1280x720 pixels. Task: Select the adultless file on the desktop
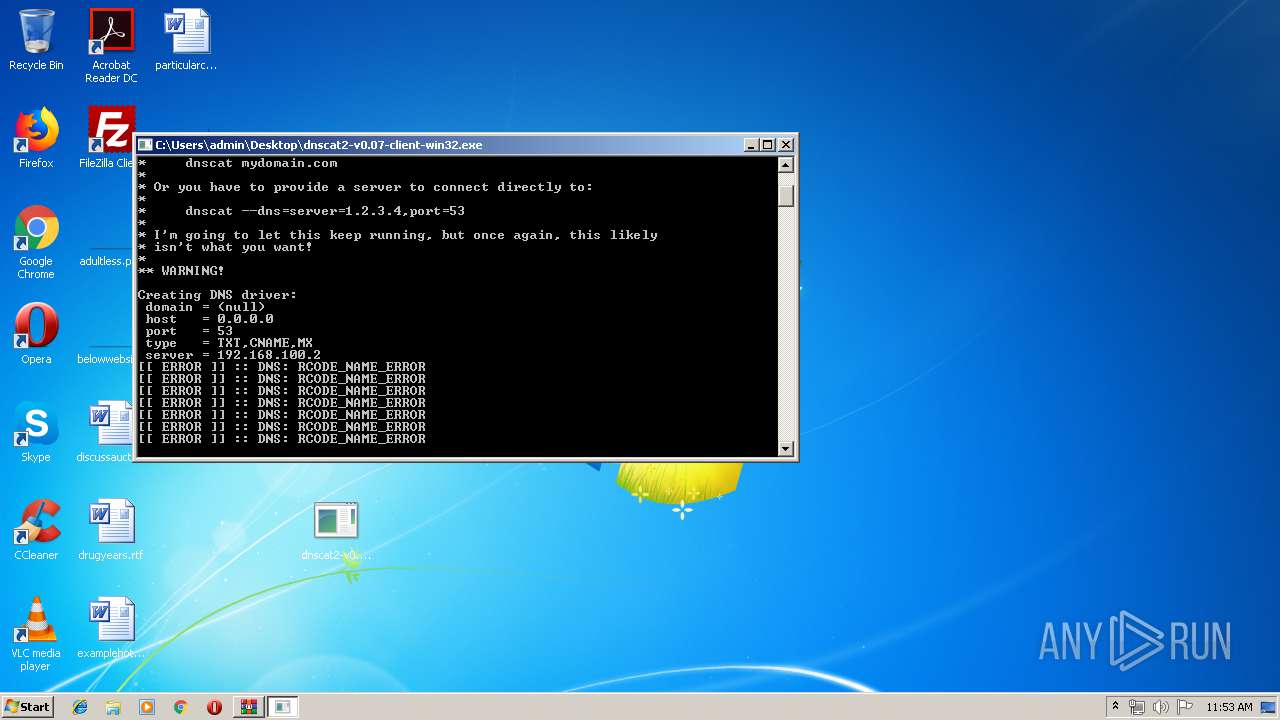(x=107, y=261)
